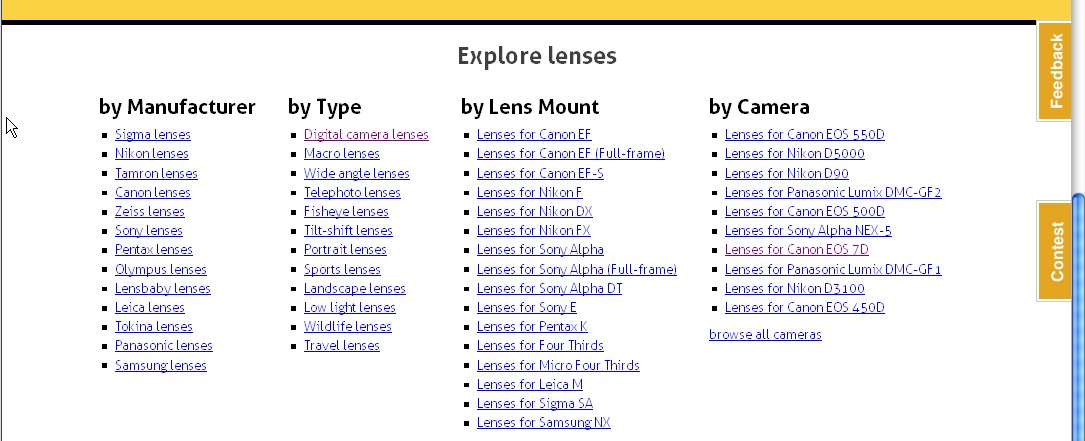Open Lenses for Pentax K
This screenshot has width=1085, height=441.
(531, 326)
